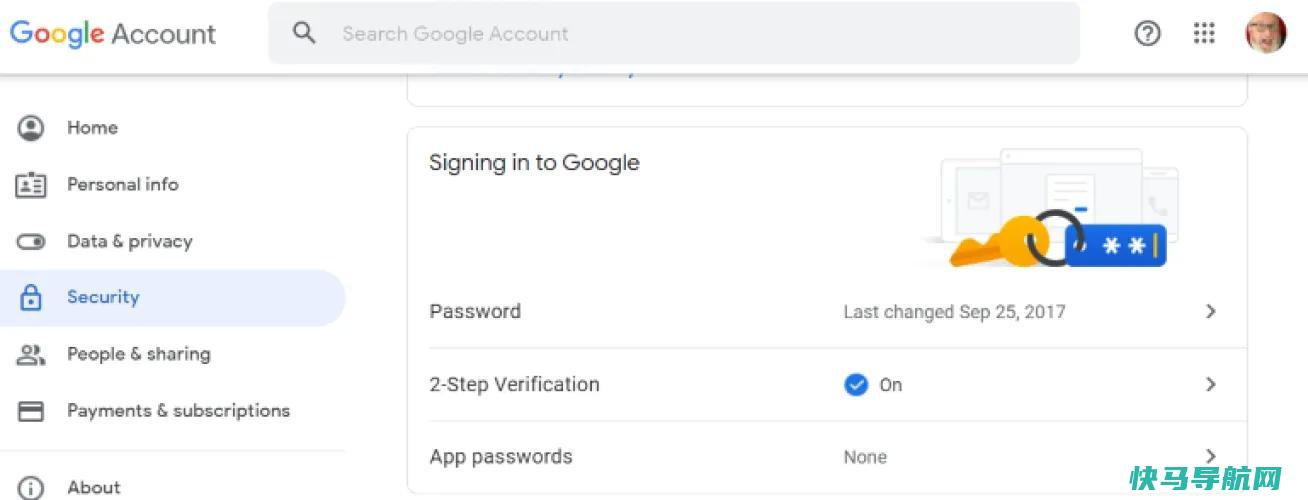Expand the 2-Step Verification chevron

(x=1211, y=384)
